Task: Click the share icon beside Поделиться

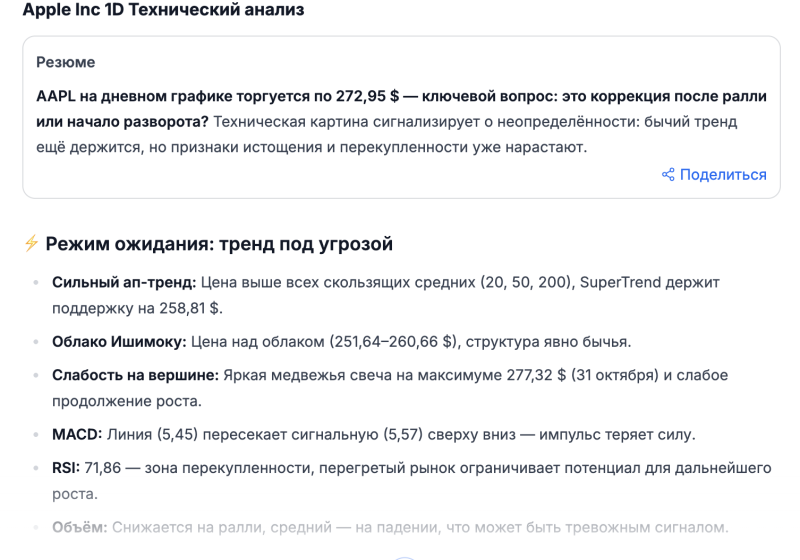Action: click(x=668, y=174)
